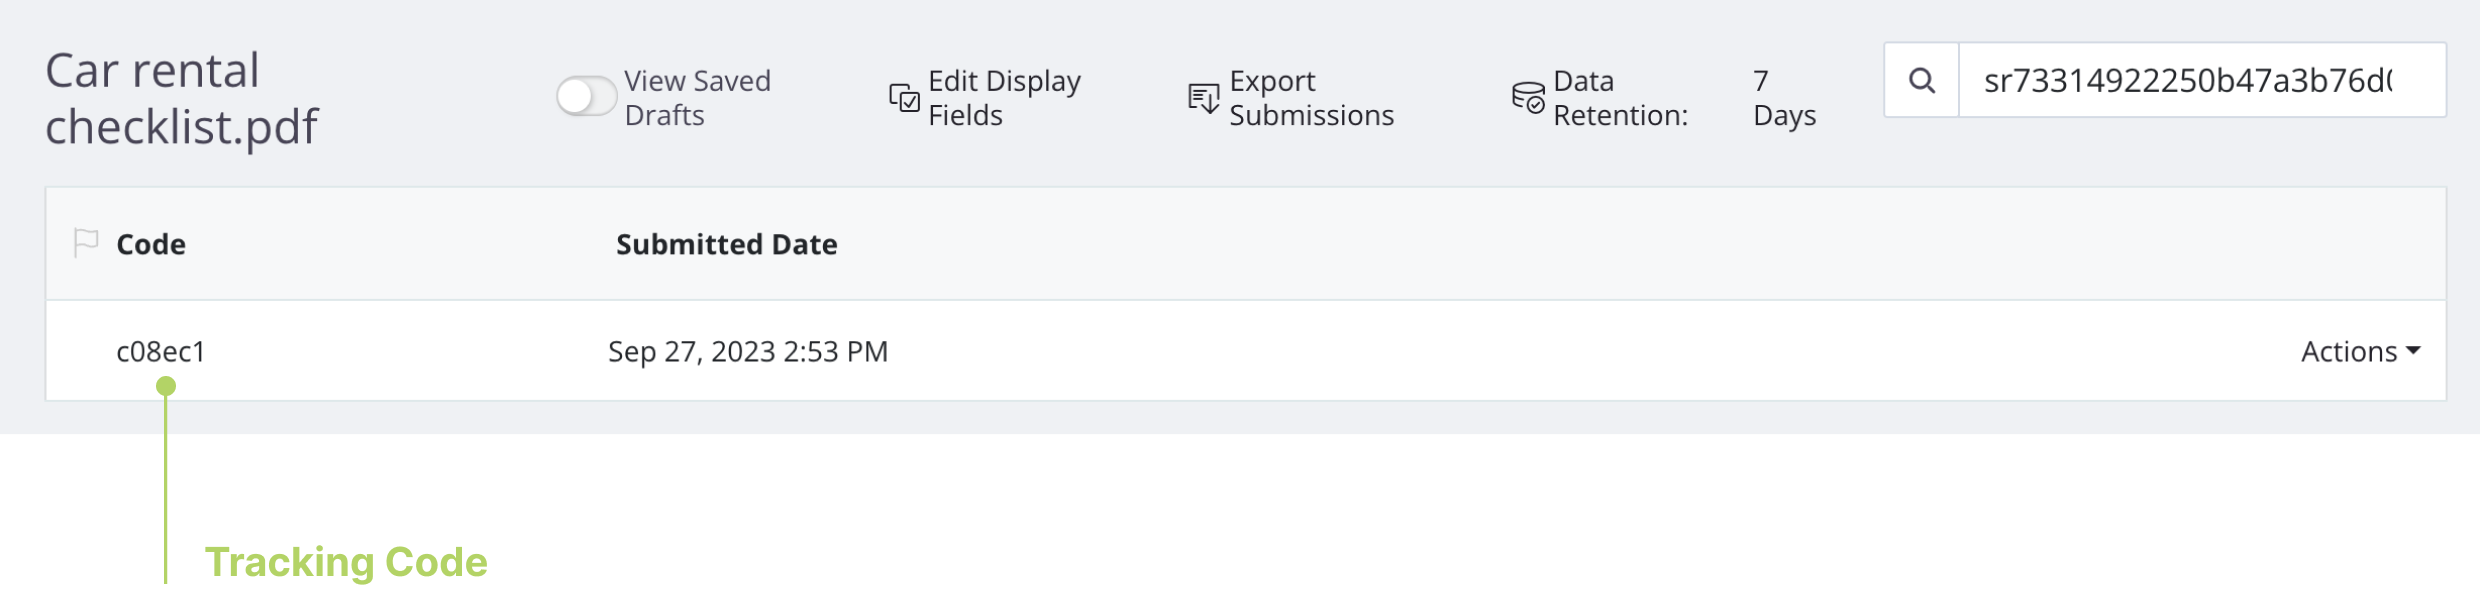The width and height of the screenshot is (2480, 616).
Task: Click the Sep 27, 2023 2:53 PM date
Action: click(x=748, y=352)
